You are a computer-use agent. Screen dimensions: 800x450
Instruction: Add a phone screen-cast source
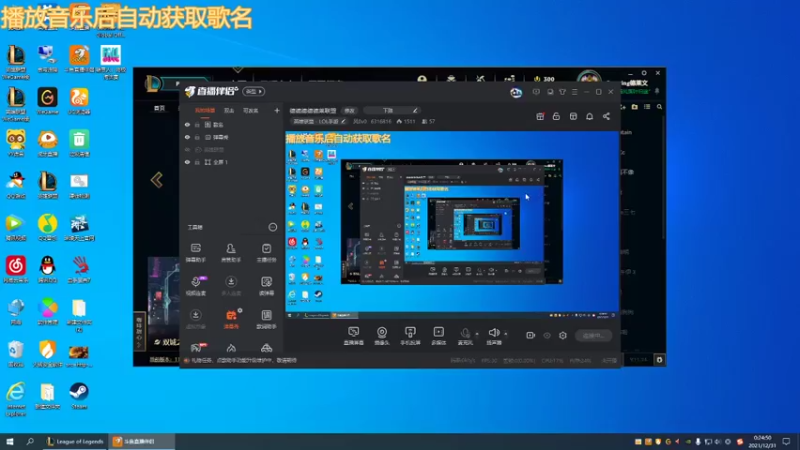410,336
